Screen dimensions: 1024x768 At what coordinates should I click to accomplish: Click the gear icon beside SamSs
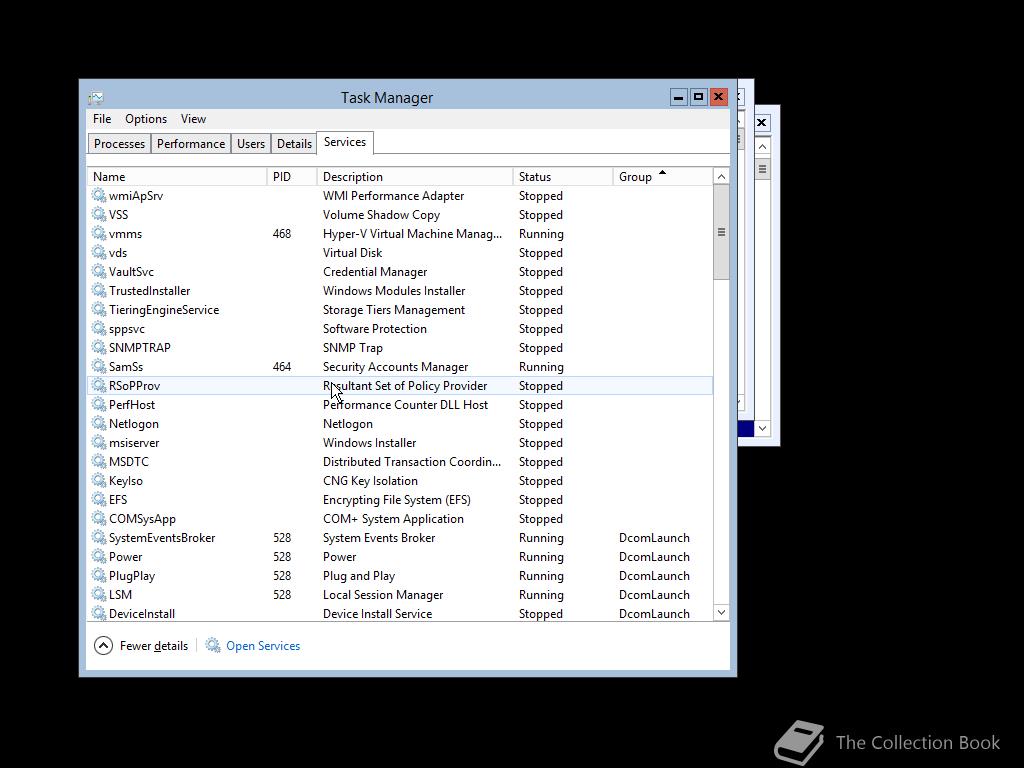[x=99, y=366]
